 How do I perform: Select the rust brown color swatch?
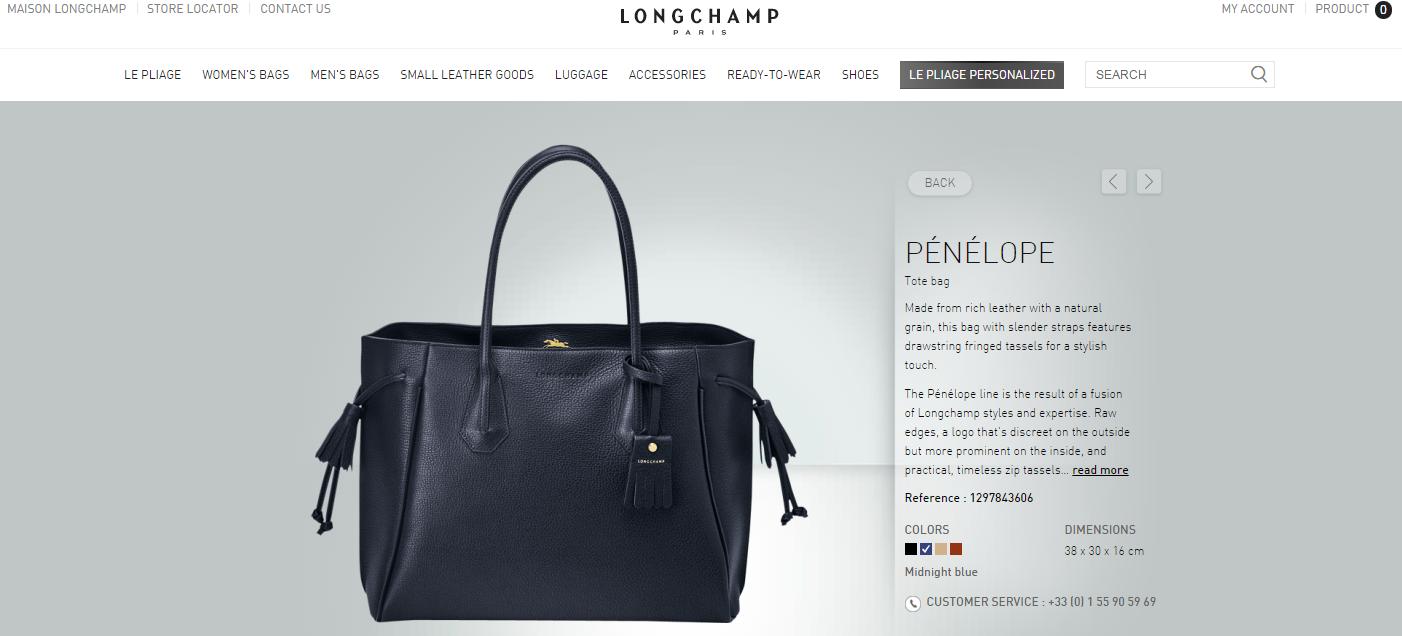[956, 549]
